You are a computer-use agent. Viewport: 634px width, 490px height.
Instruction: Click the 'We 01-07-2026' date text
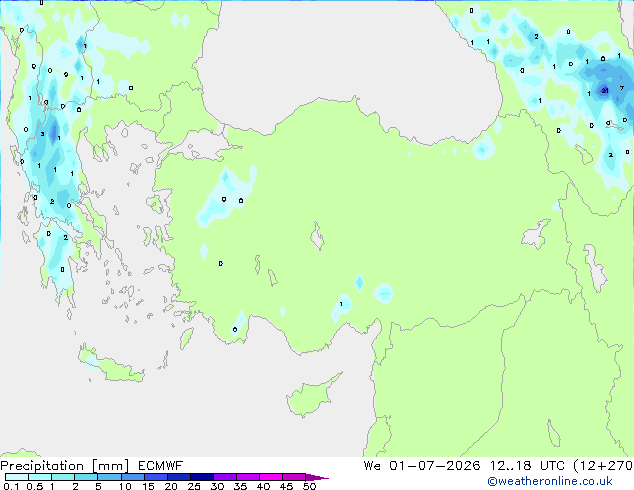coord(422,466)
